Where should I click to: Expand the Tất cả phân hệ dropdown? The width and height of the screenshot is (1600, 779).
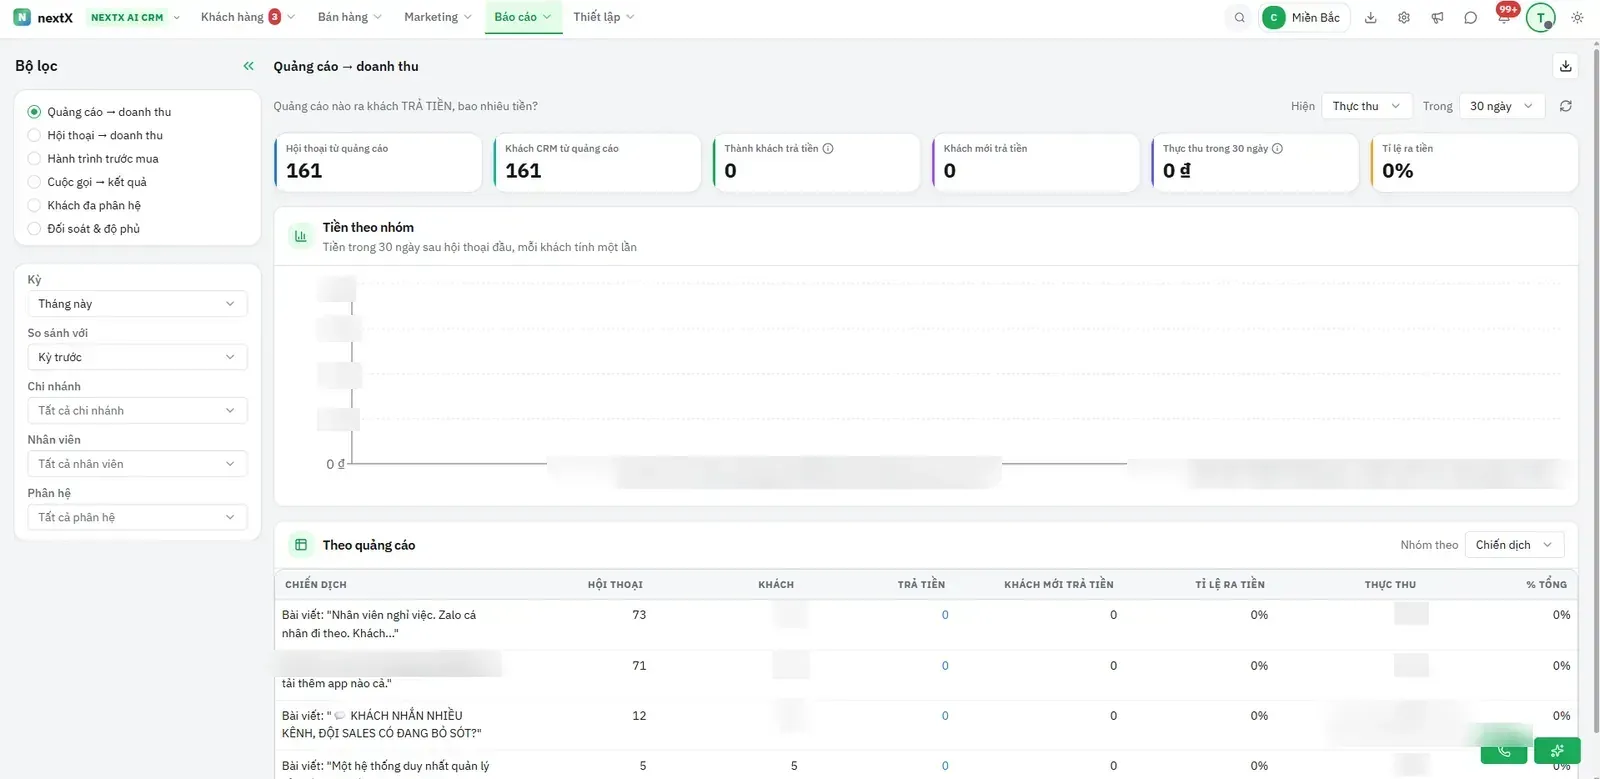[x=137, y=517]
